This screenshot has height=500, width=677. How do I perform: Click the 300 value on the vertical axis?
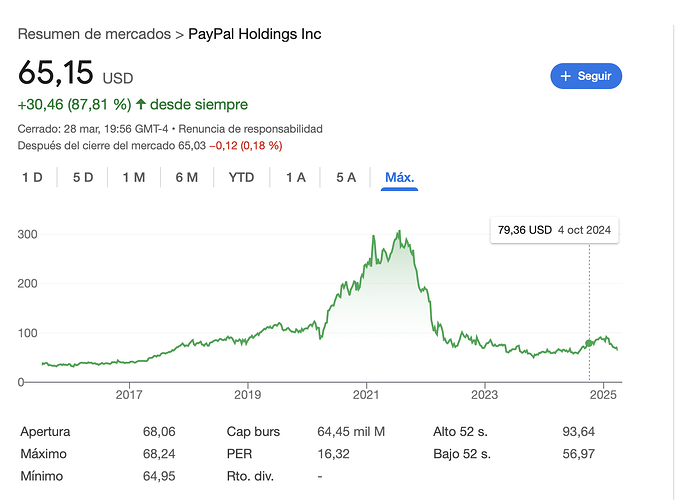click(27, 234)
